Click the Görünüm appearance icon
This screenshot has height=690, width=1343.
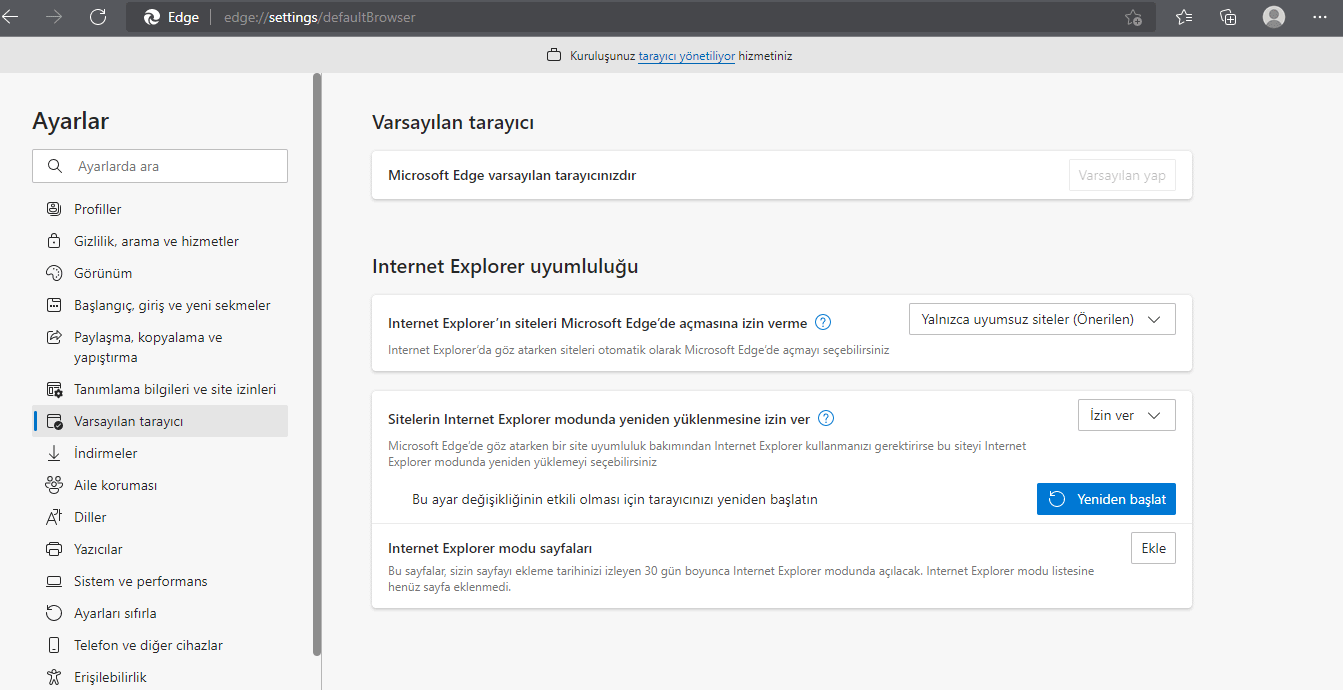54,273
